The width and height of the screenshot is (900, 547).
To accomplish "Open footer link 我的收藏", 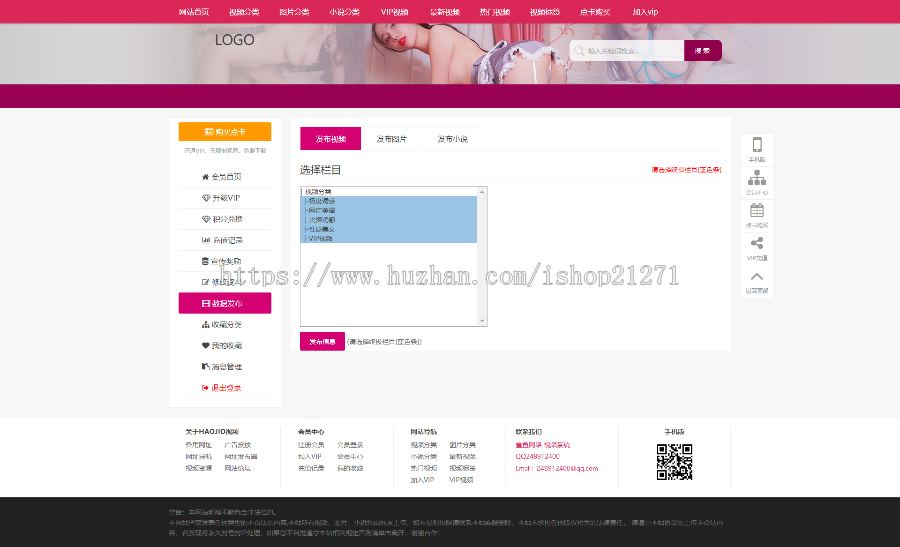I will [350, 468].
